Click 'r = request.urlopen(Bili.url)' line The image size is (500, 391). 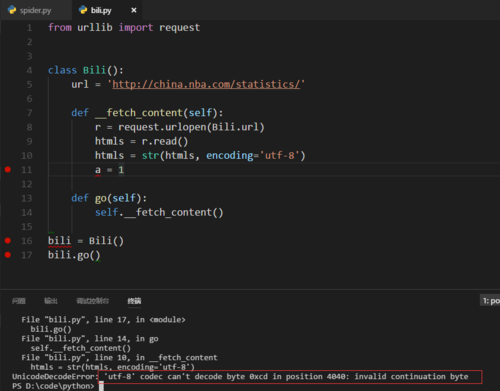pos(180,127)
